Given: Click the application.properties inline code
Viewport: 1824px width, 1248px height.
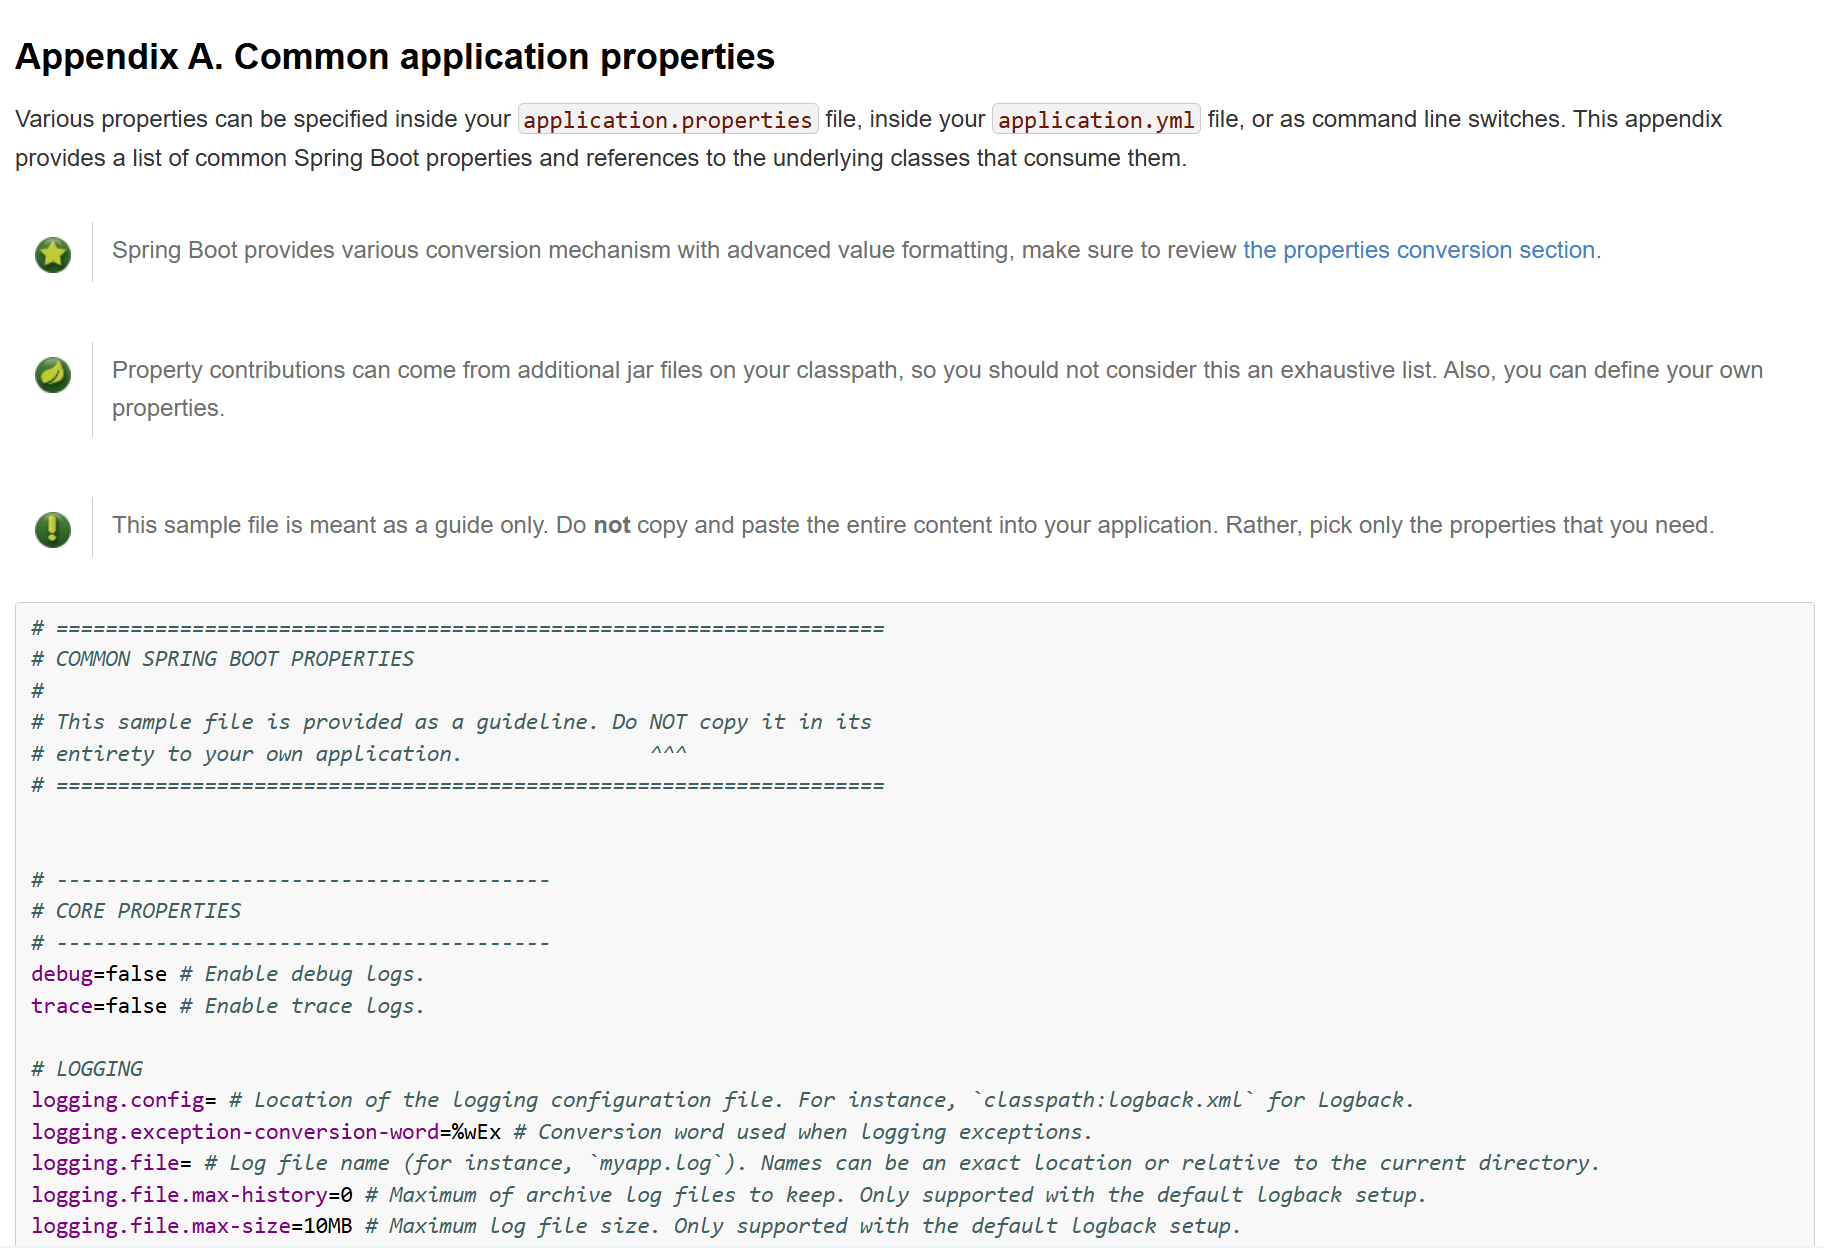Looking at the screenshot, I should tap(668, 120).
